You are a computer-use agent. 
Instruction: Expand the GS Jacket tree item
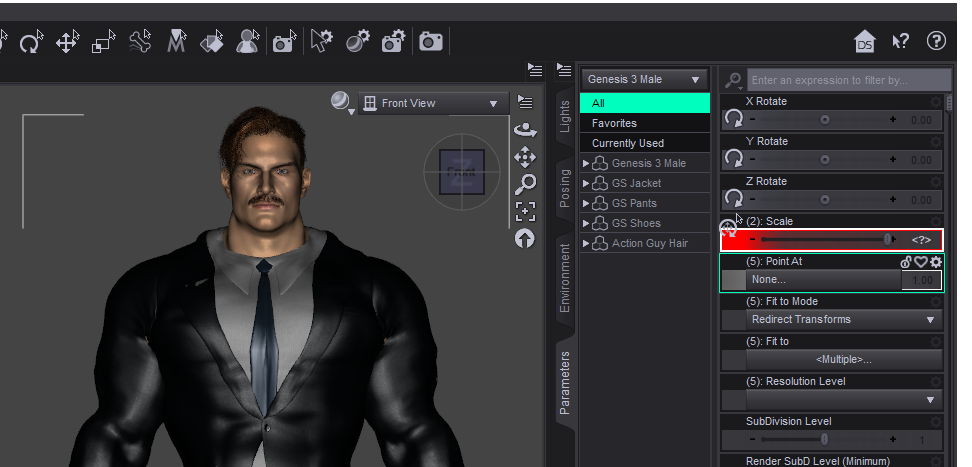586,183
